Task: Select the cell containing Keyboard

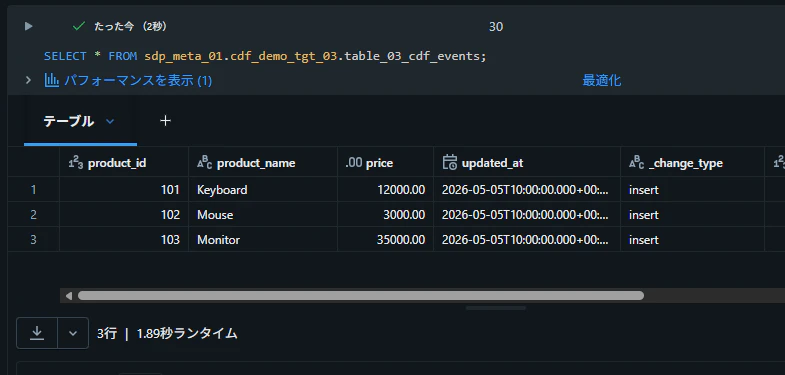Action: pos(263,189)
